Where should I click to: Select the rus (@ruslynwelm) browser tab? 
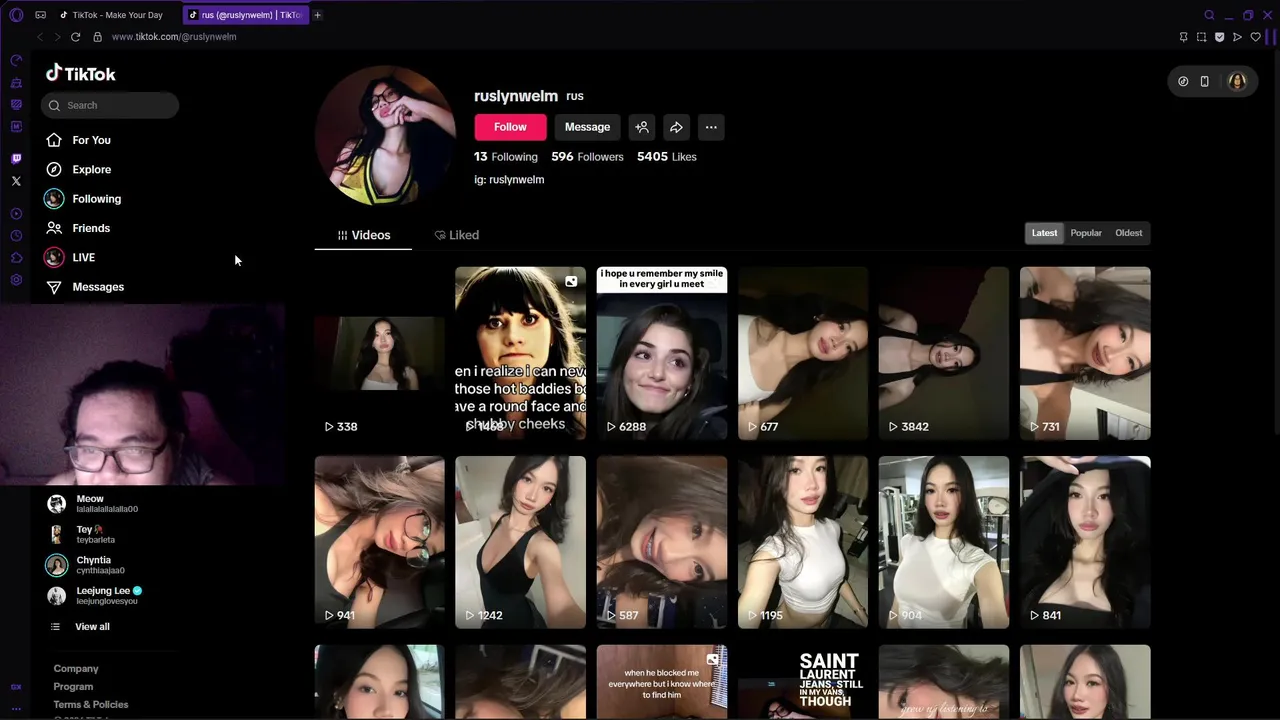coord(246,15)
